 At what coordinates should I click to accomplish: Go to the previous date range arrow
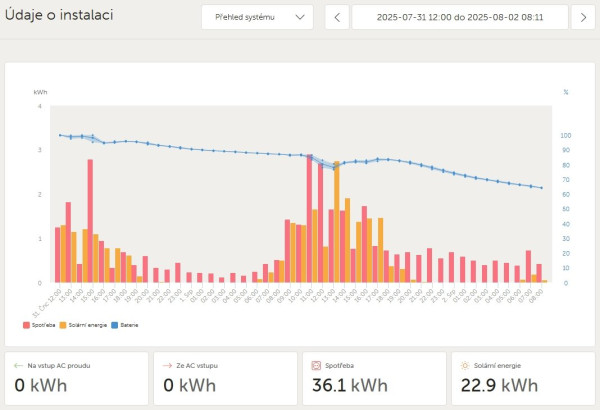point(337,17)
